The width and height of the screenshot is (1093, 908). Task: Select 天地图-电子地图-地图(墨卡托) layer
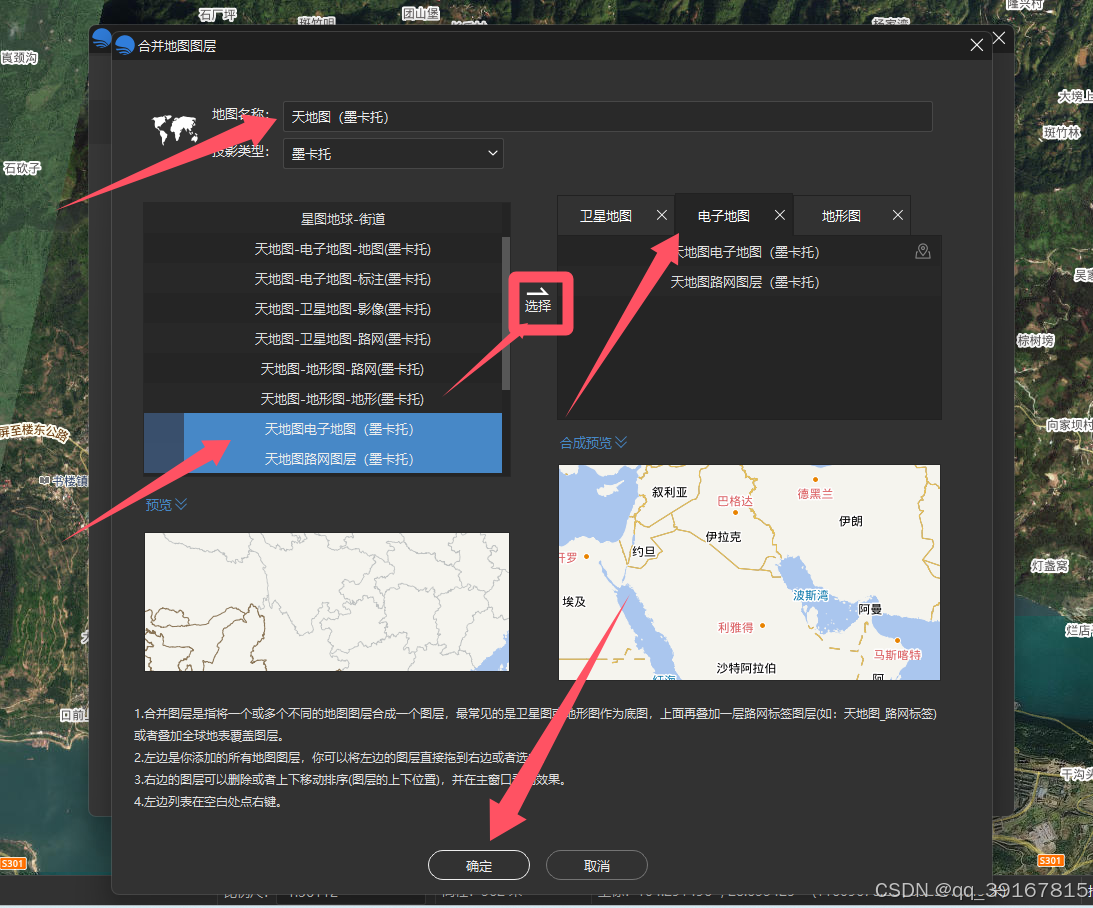click(323, 249)
